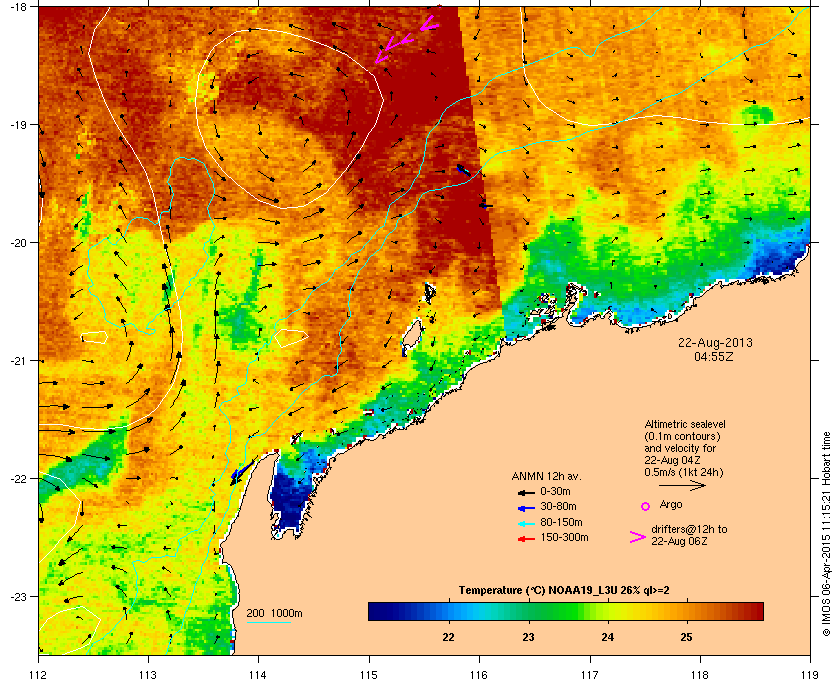Click the dark red end of colorbar
The image size is (840, 680).
point(755,611)
